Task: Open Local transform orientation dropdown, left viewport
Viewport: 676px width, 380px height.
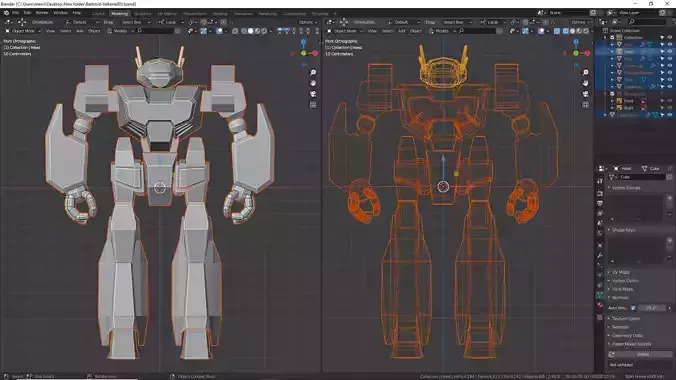Action: [x=170, y=22]
